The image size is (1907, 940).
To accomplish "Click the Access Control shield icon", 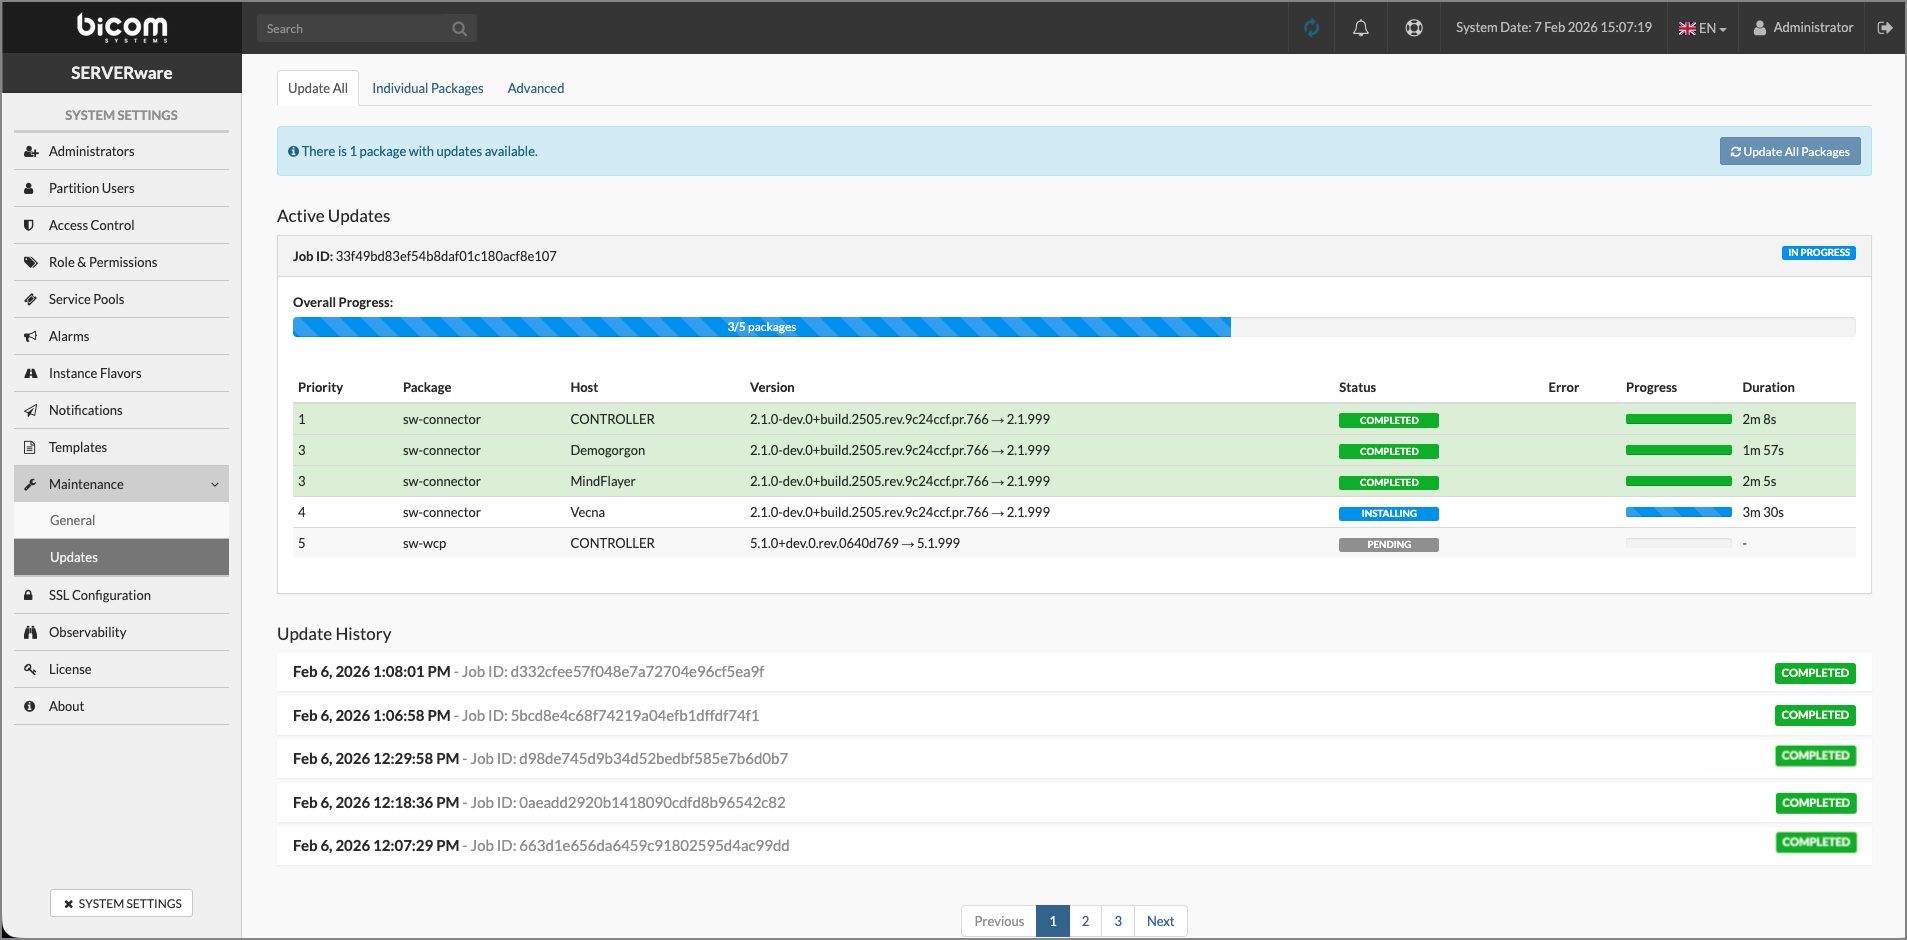I will (x=29, y=226).
